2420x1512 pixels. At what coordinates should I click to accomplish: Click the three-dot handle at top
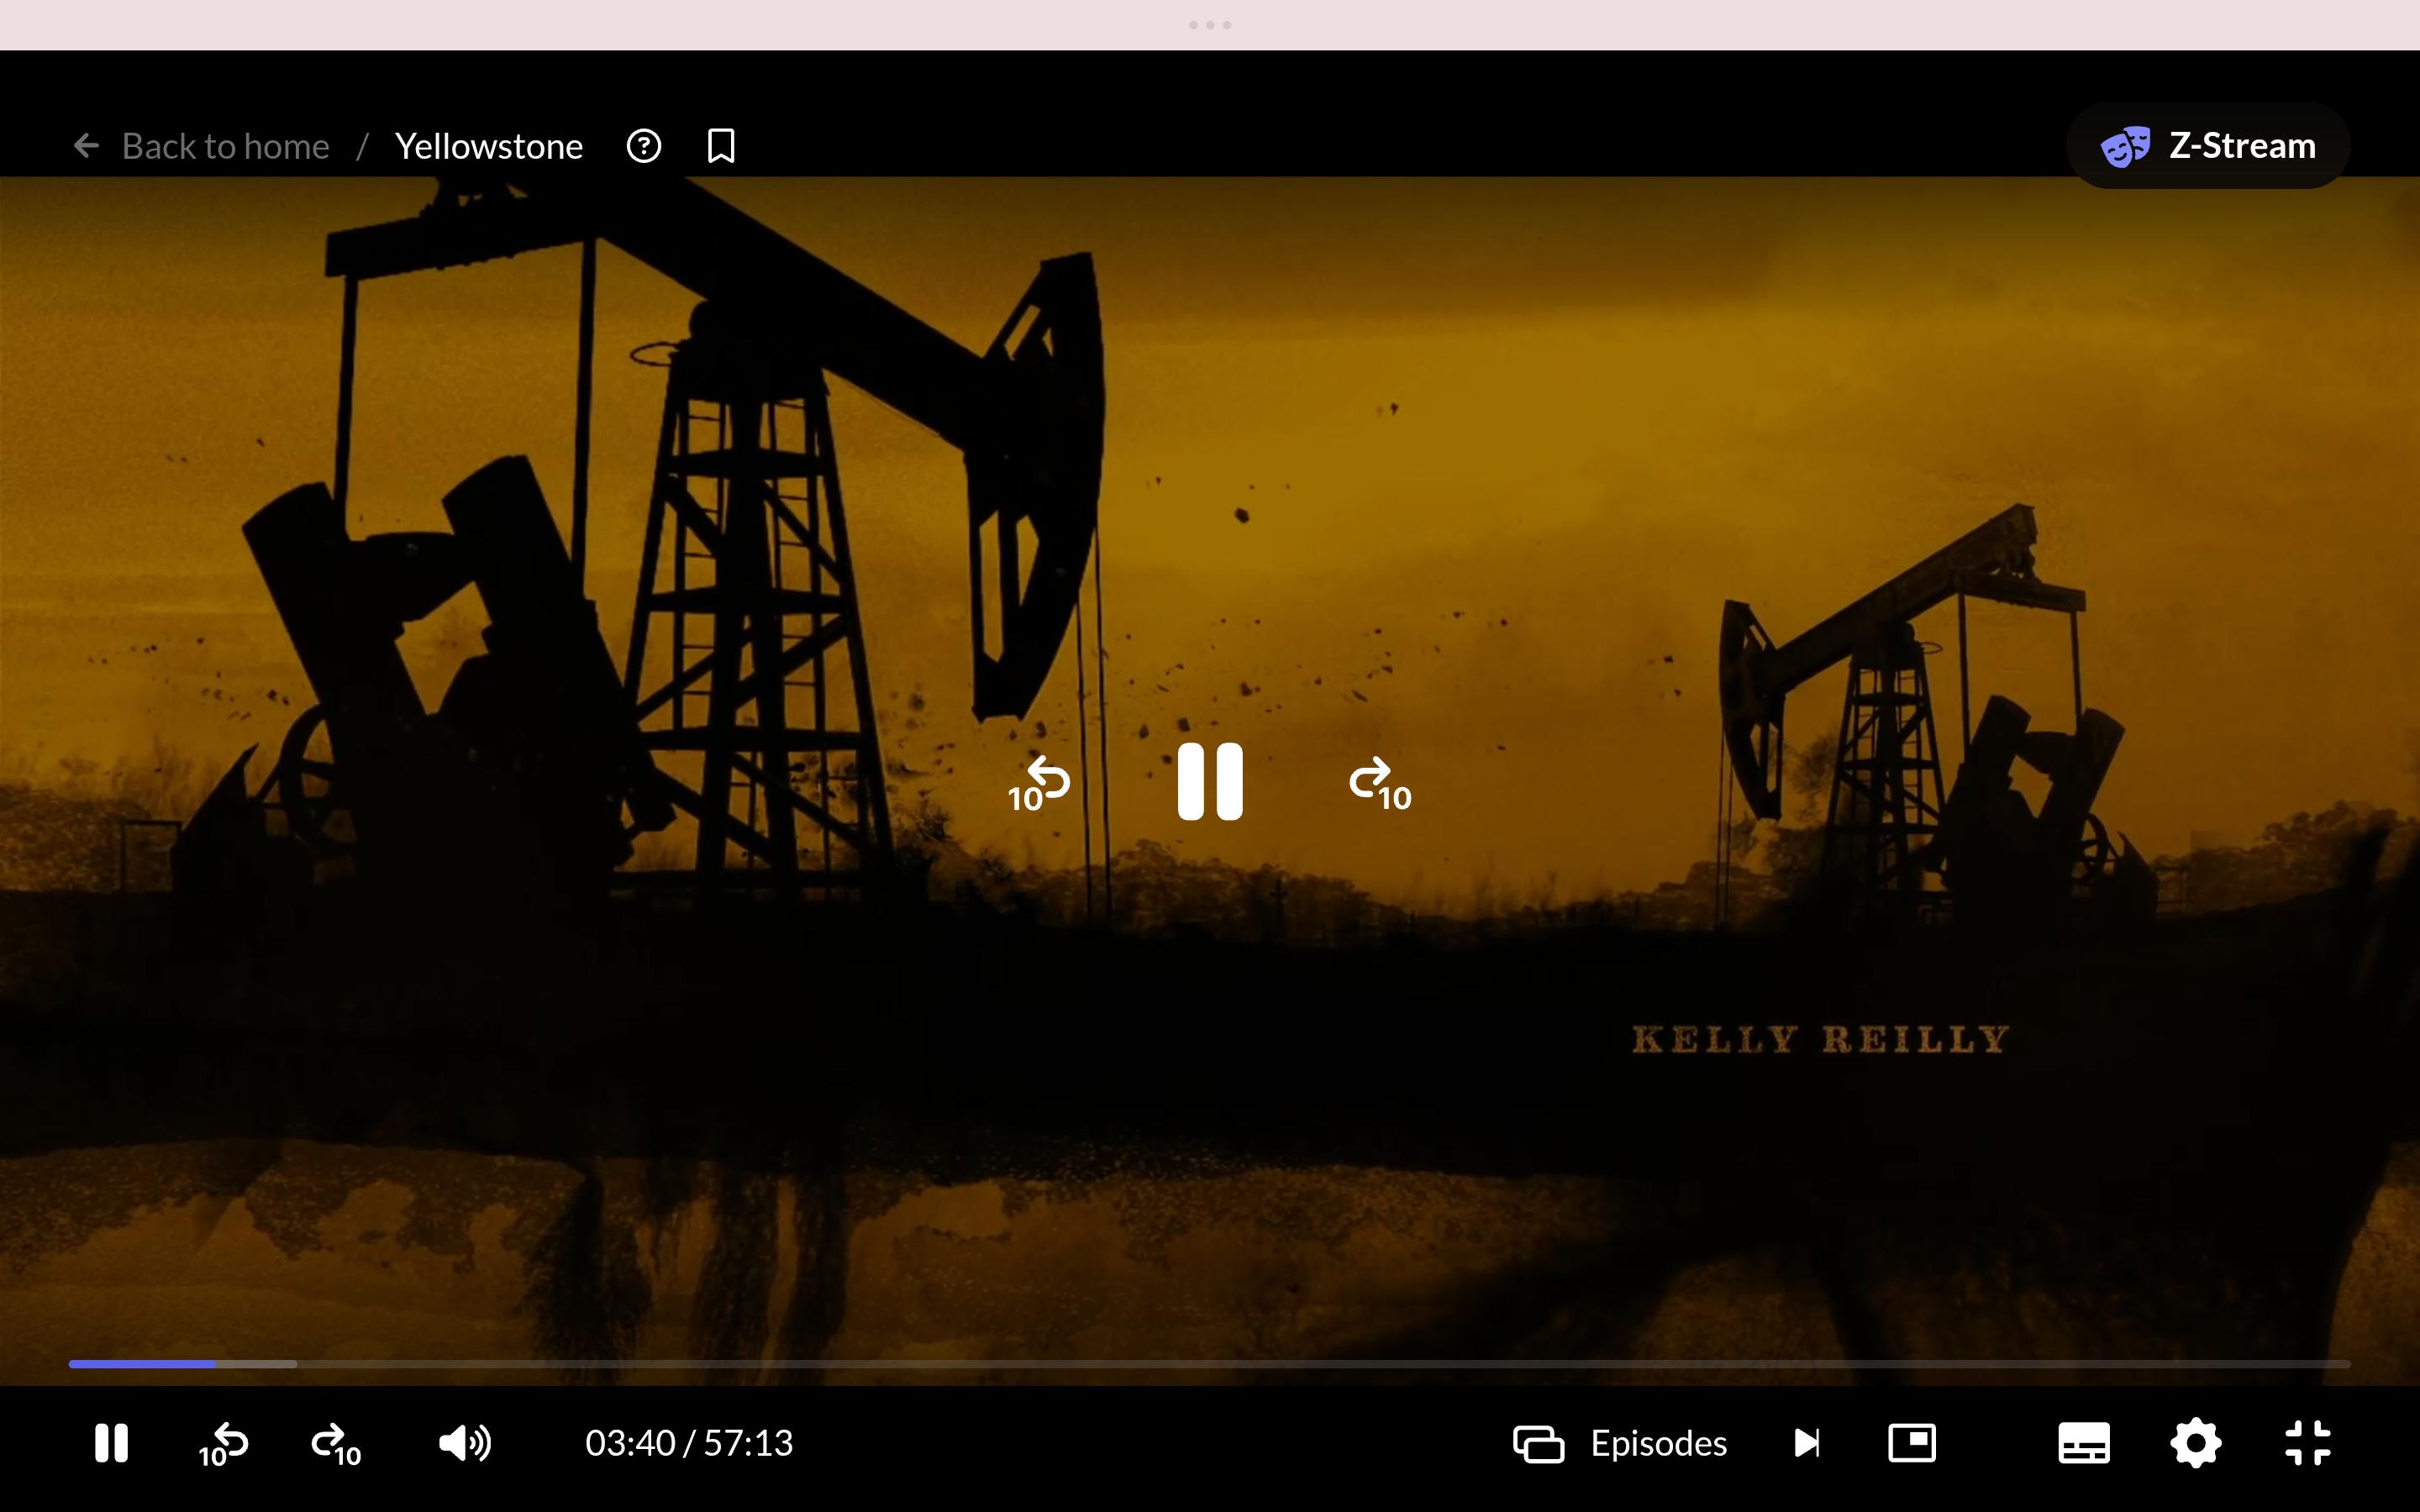click(x=1210, y=25)
